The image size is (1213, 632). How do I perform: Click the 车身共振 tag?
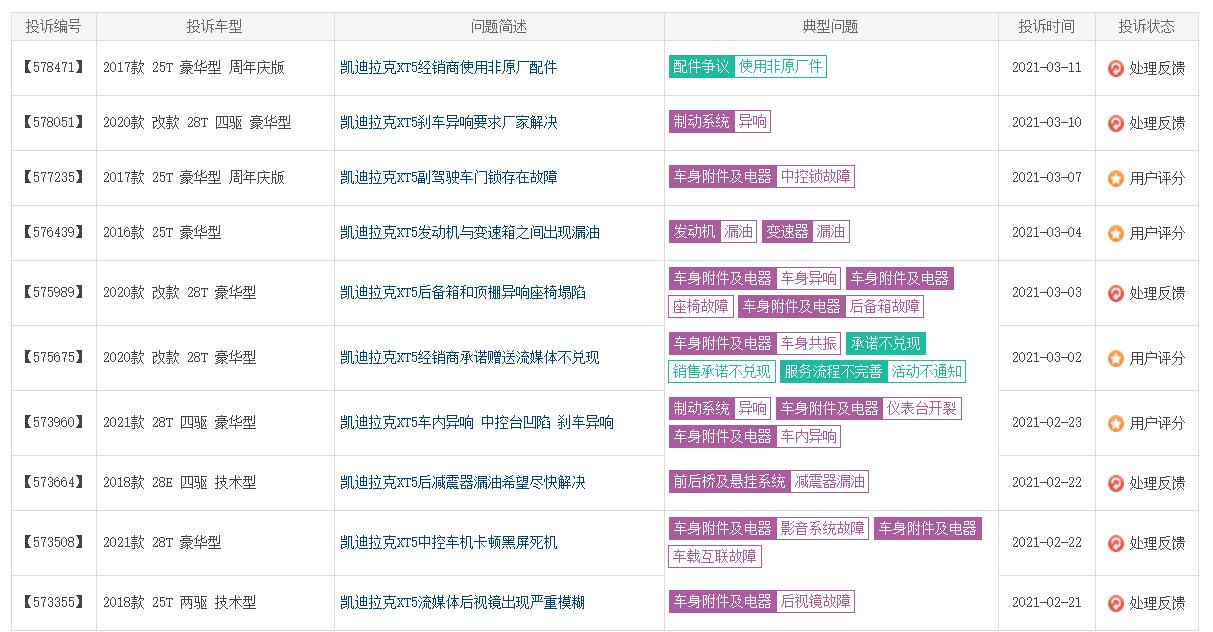point(808,343)
